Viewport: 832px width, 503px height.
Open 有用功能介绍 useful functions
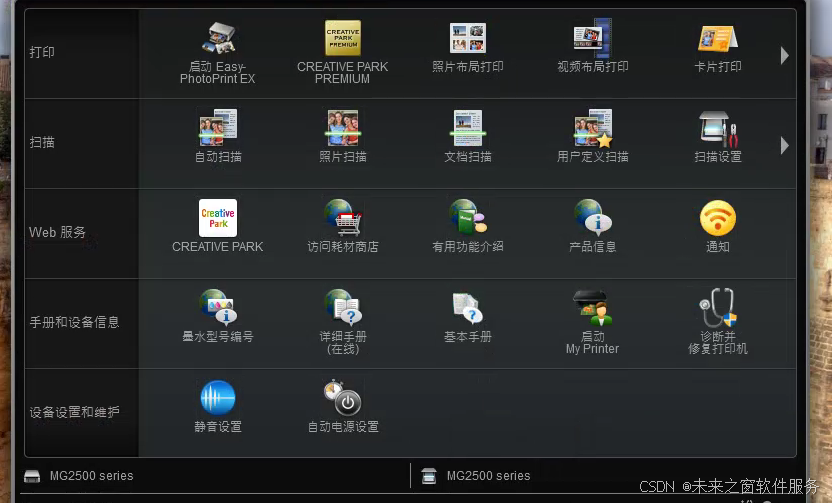click(x=467, y=226)
